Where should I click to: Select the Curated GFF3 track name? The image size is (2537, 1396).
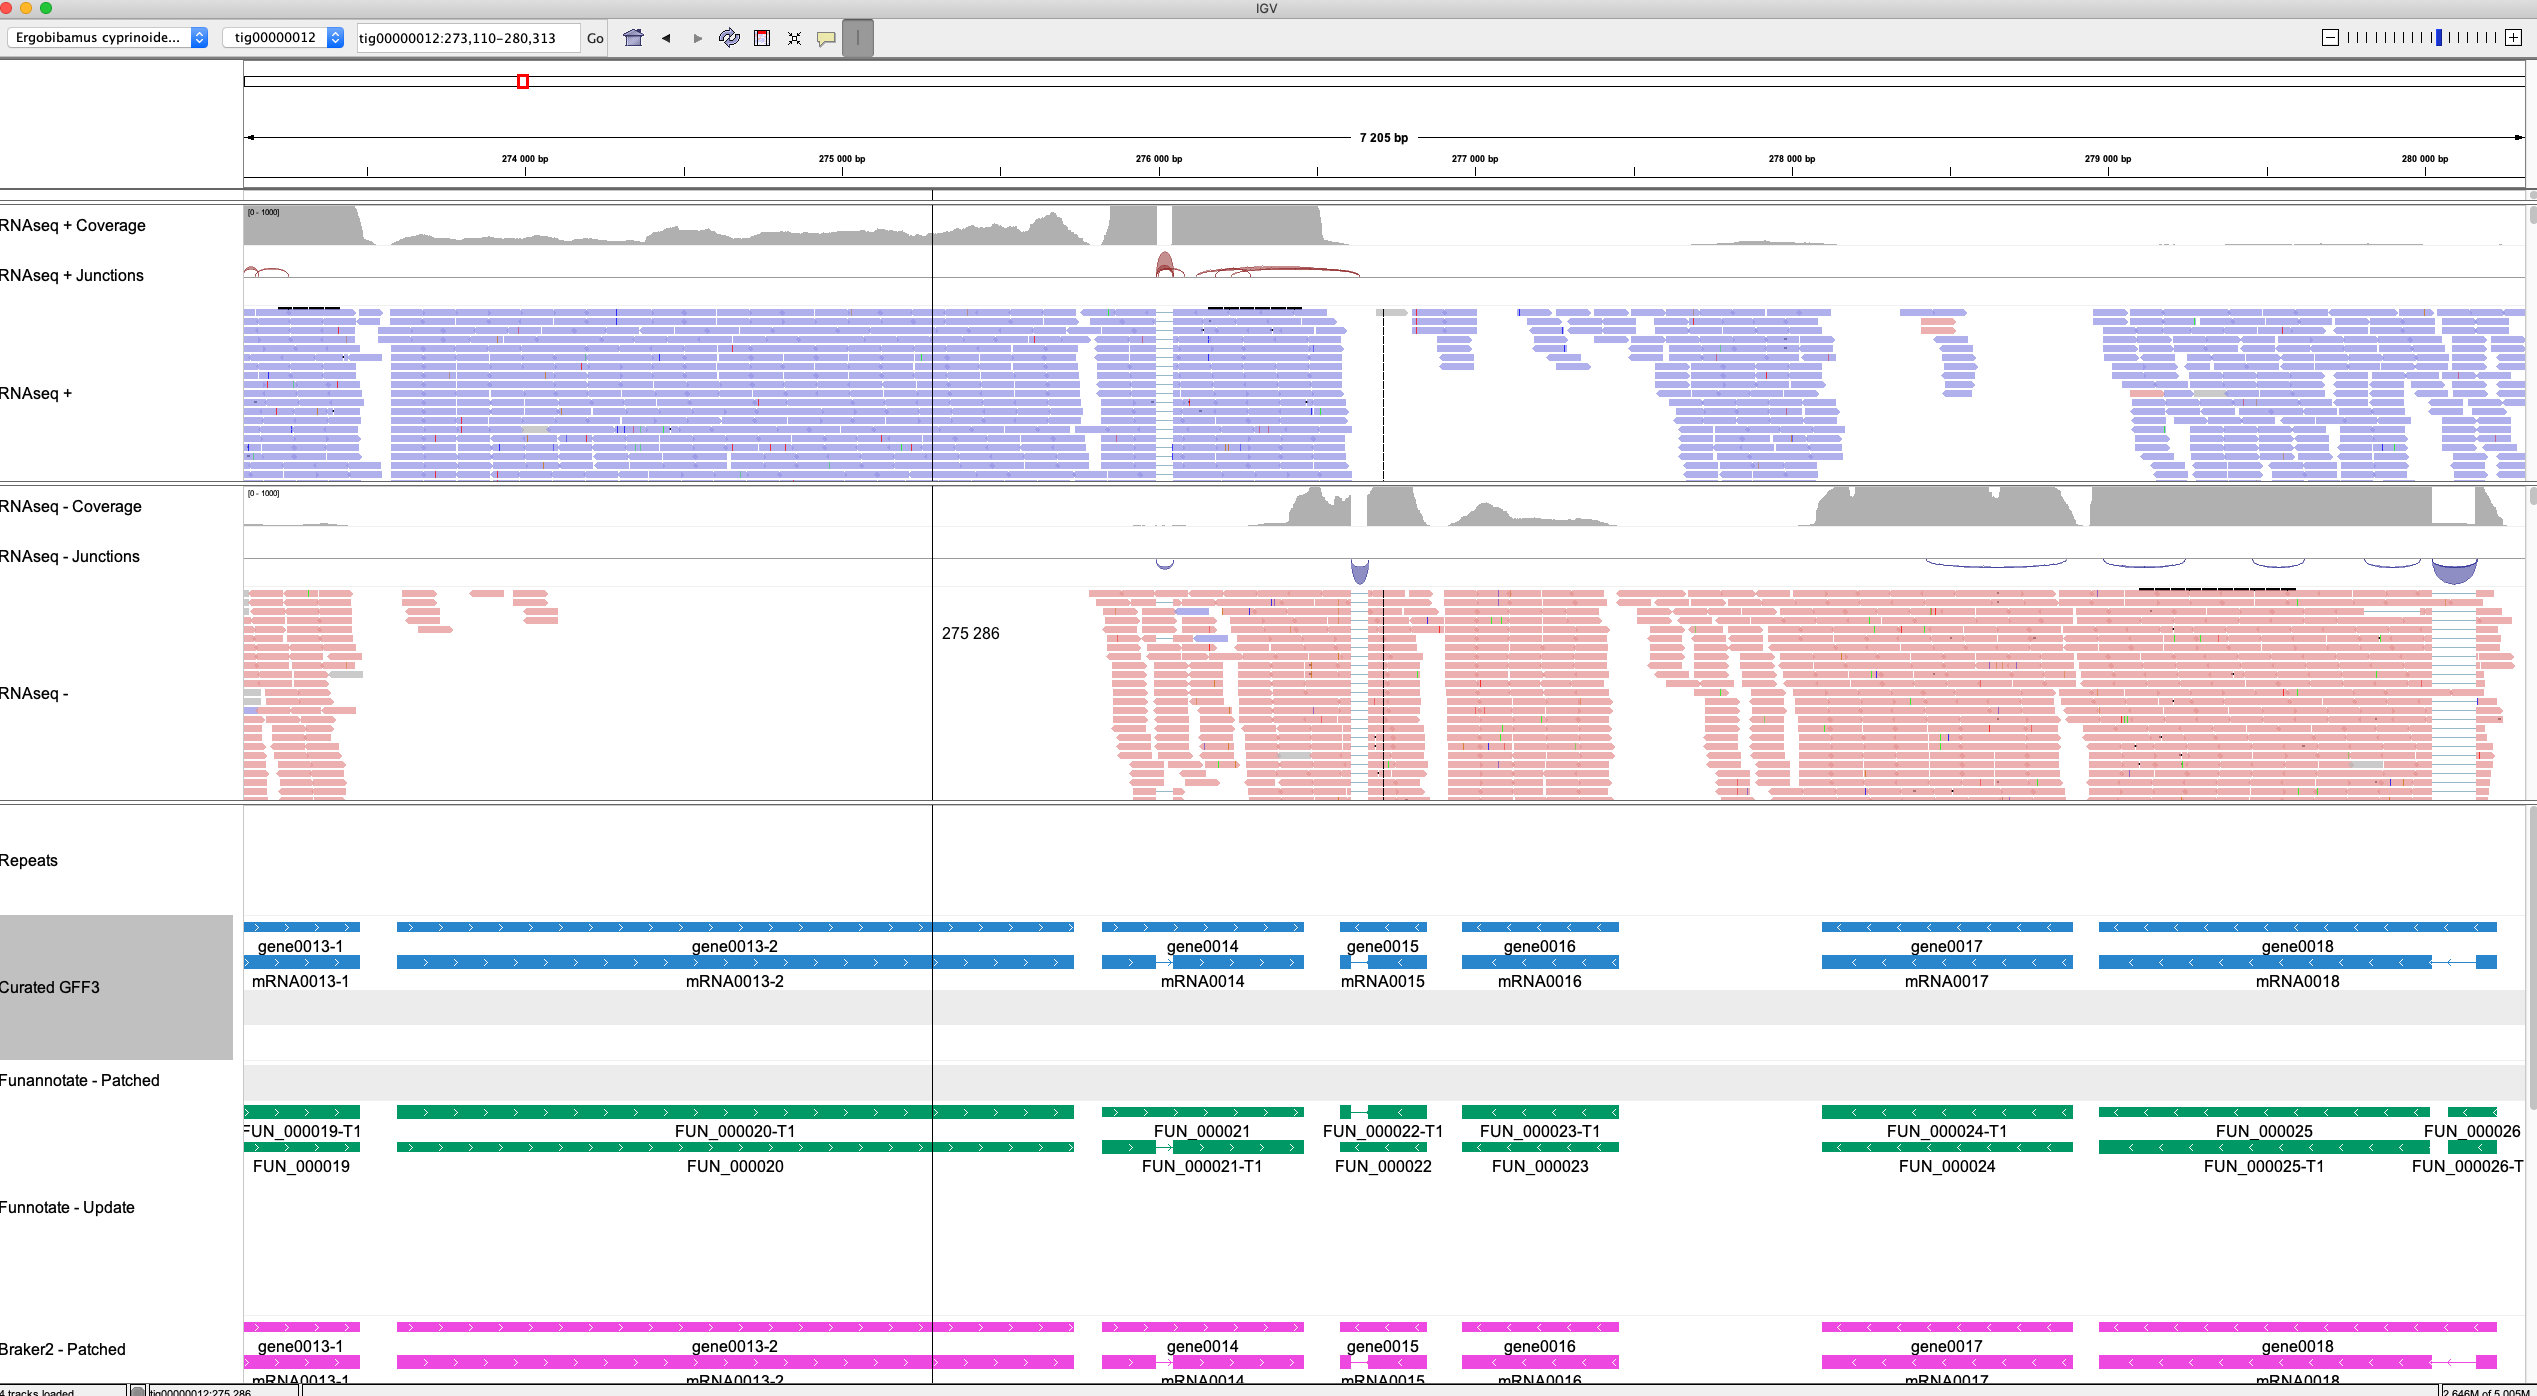[x=50, y=987]
